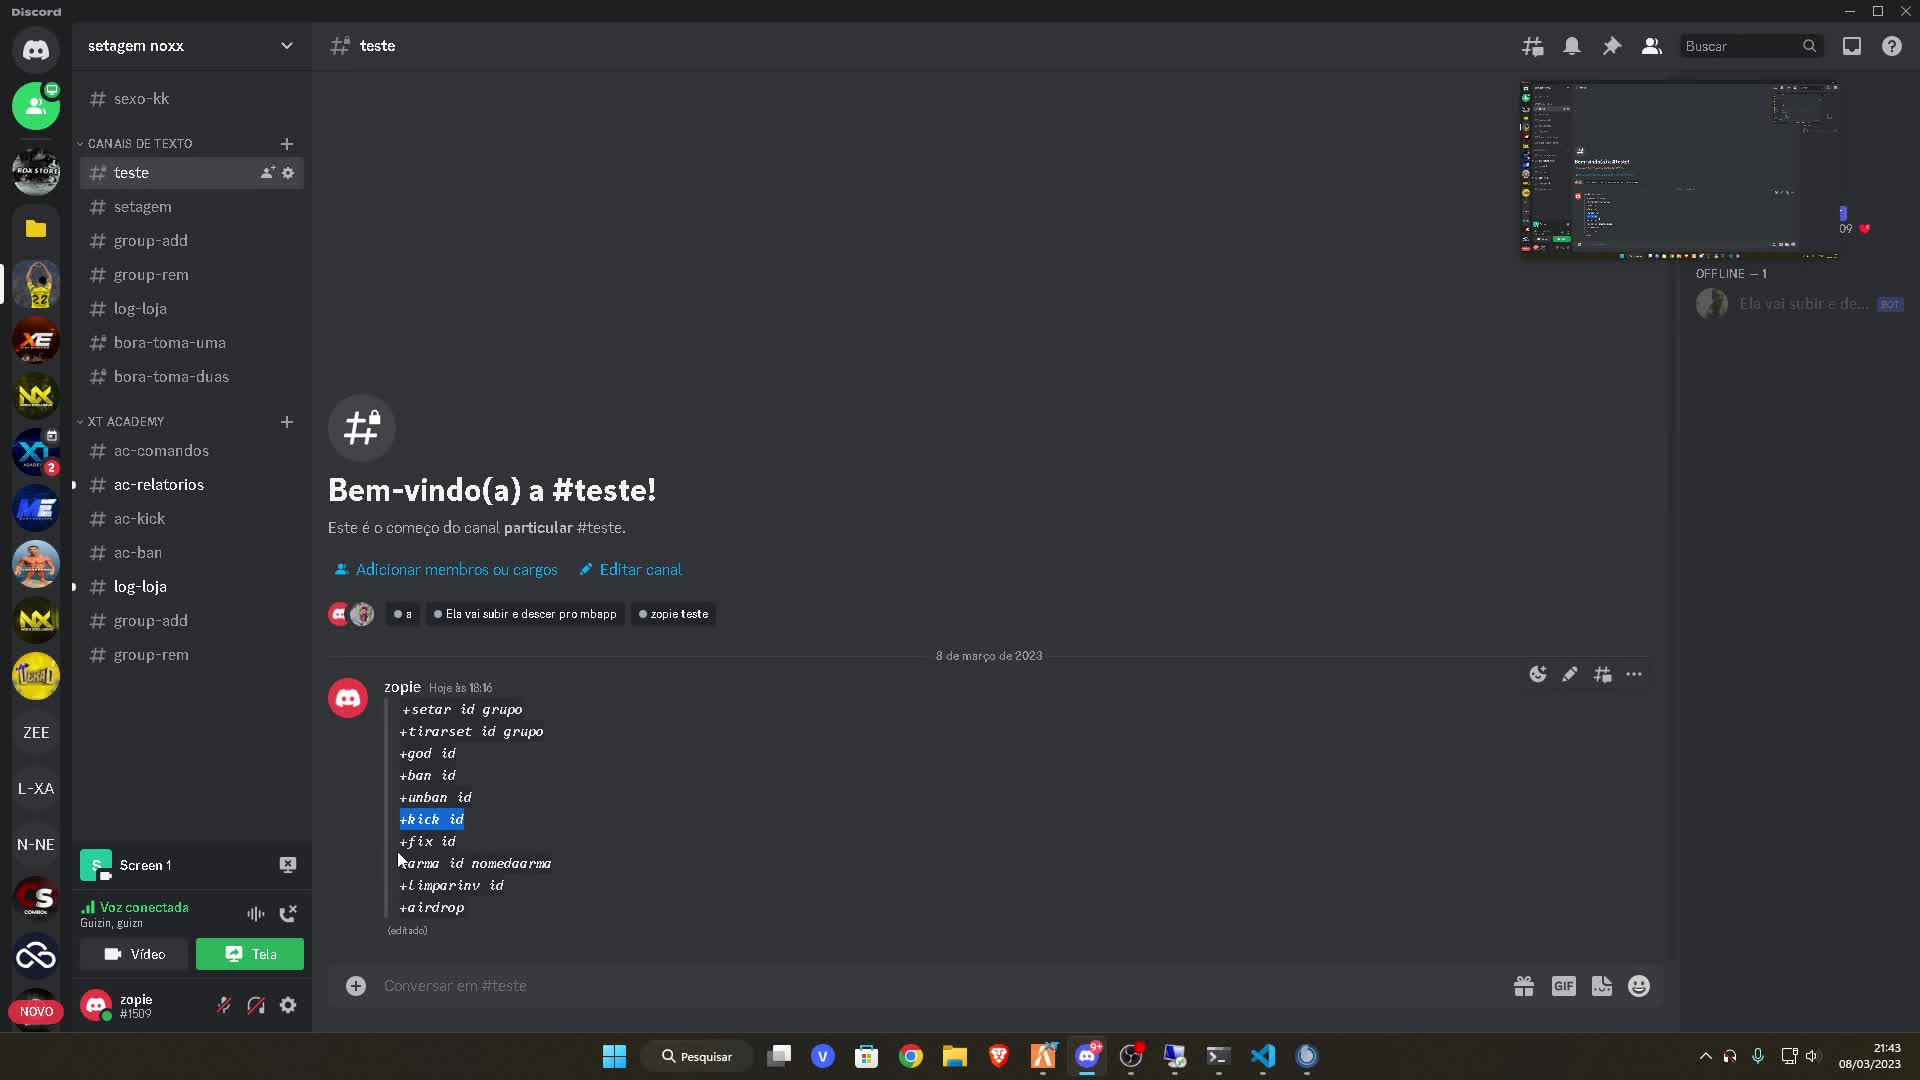Open the notification settings bell icon

[1571, 46]
